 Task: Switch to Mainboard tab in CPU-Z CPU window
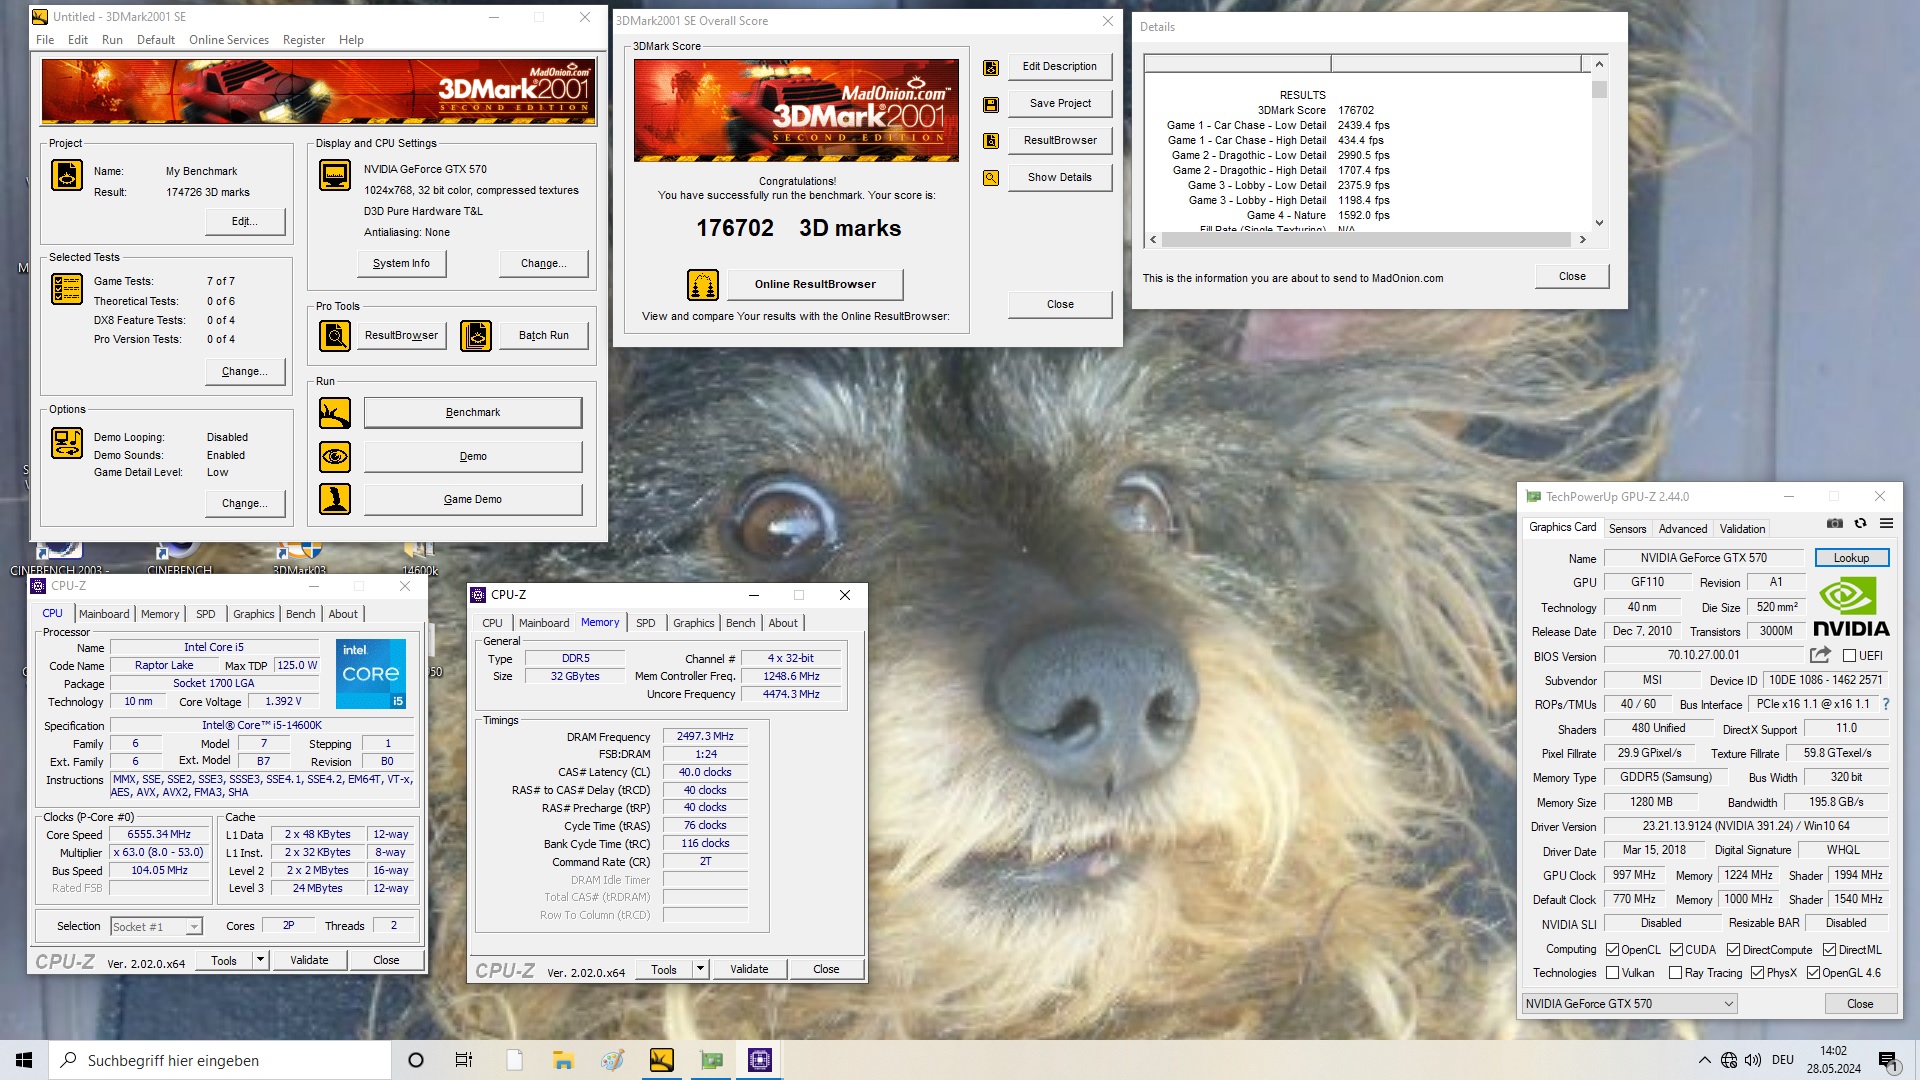point(104,614)
